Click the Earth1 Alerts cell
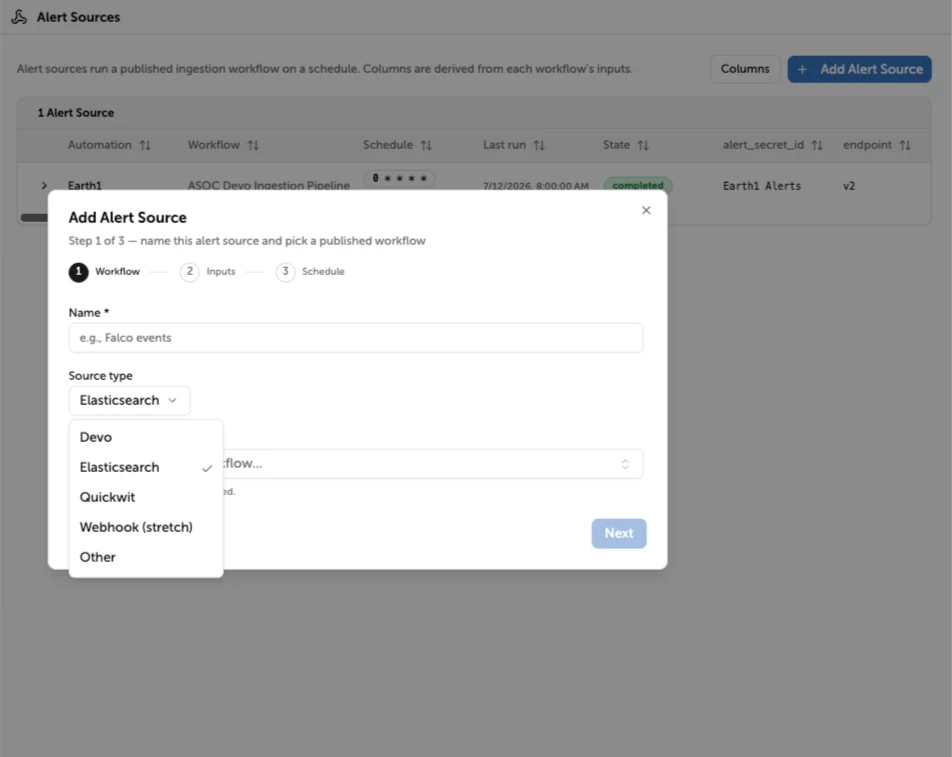 (x=761, y=186)
